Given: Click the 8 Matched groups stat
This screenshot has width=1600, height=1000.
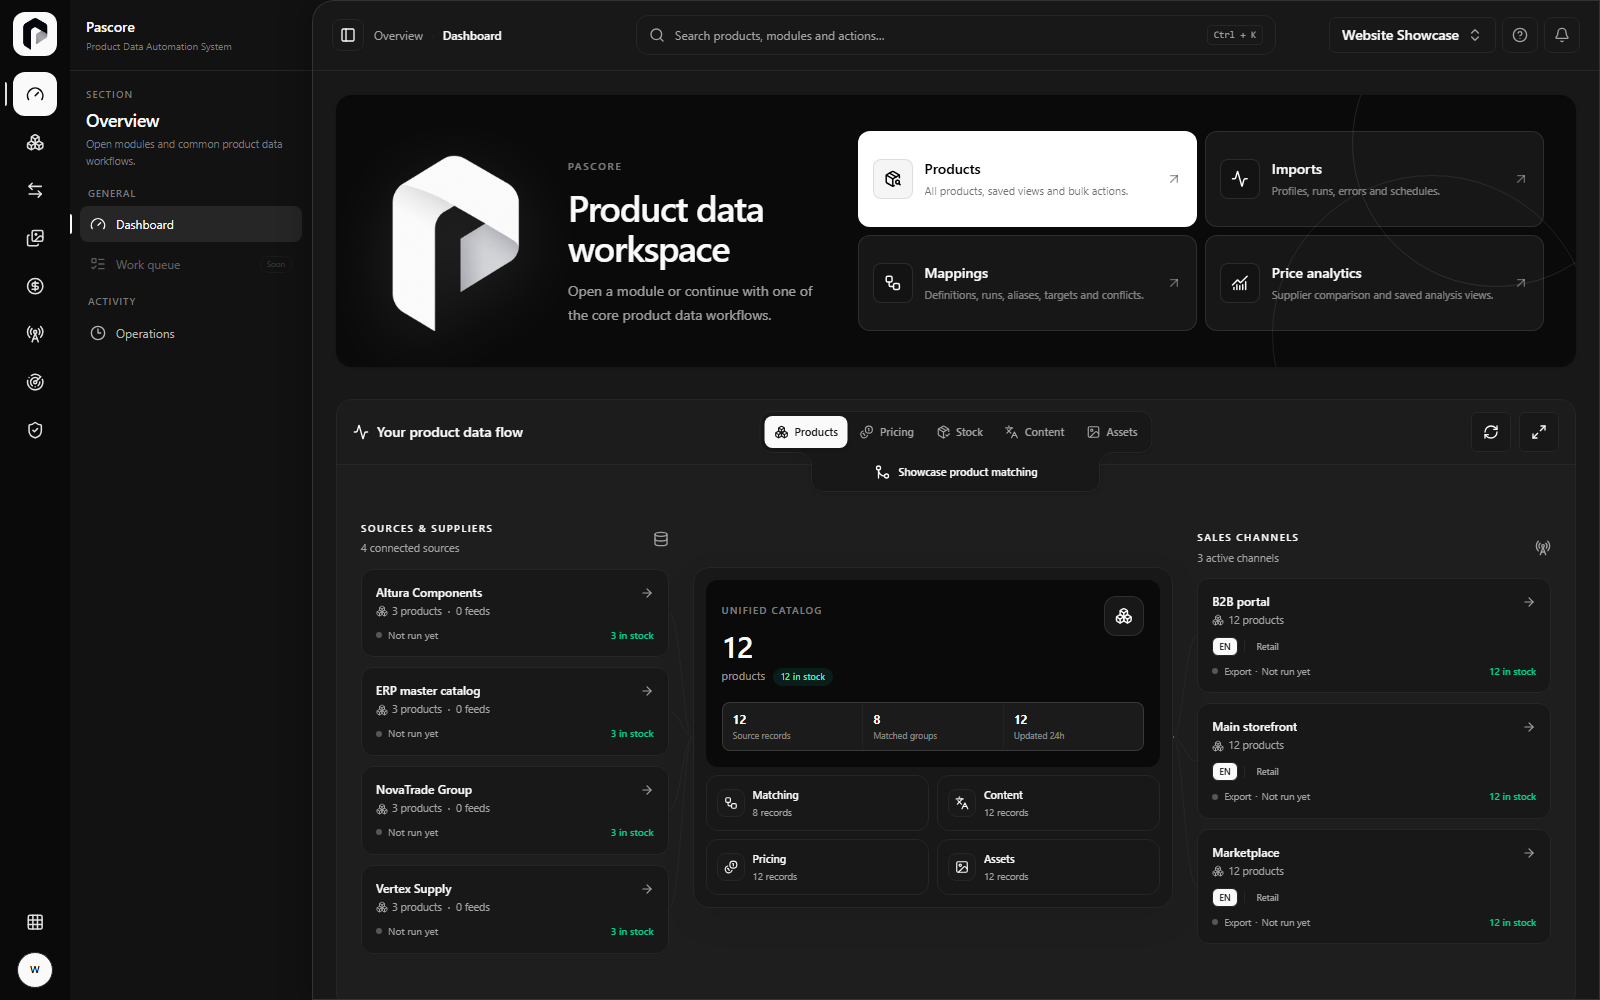Looking at the screenshot, I should click(933, 726).
